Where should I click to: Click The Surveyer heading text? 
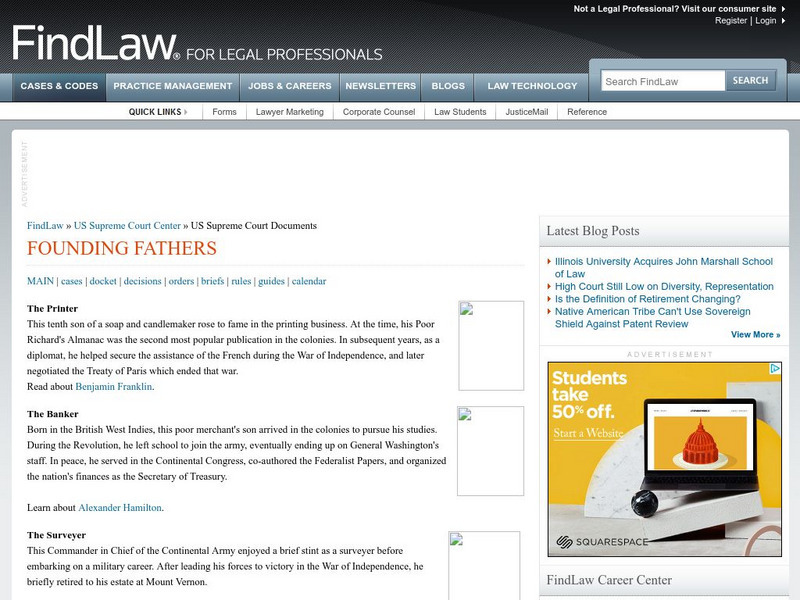click(x=56, y=535)
